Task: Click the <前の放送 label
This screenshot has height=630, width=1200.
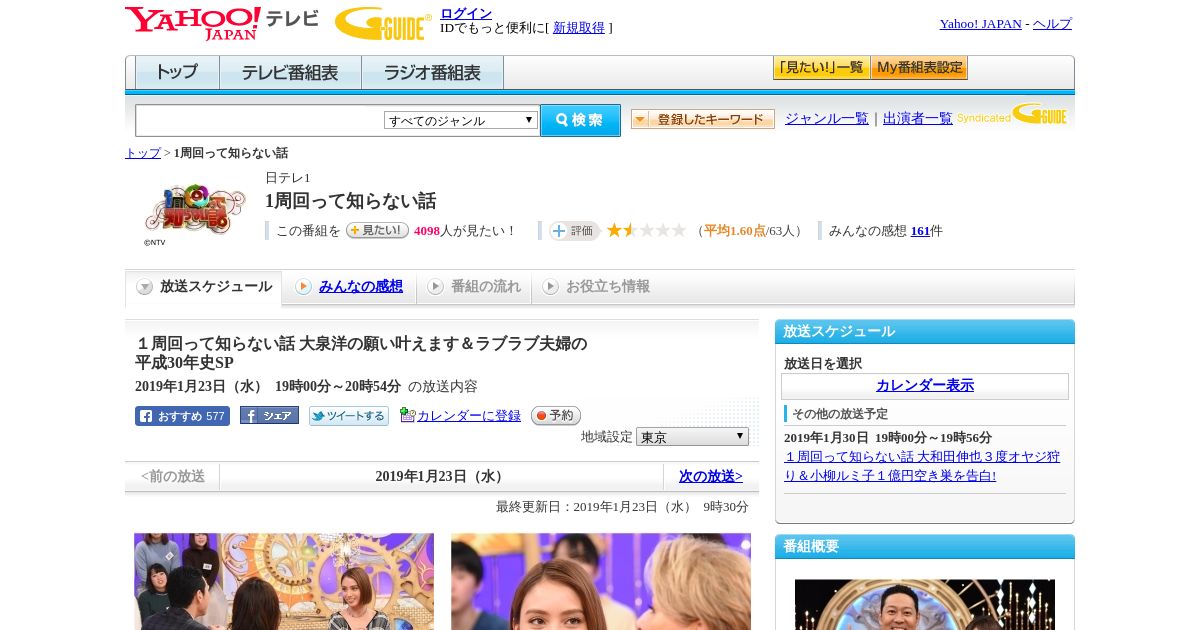Action: [173, 476]
